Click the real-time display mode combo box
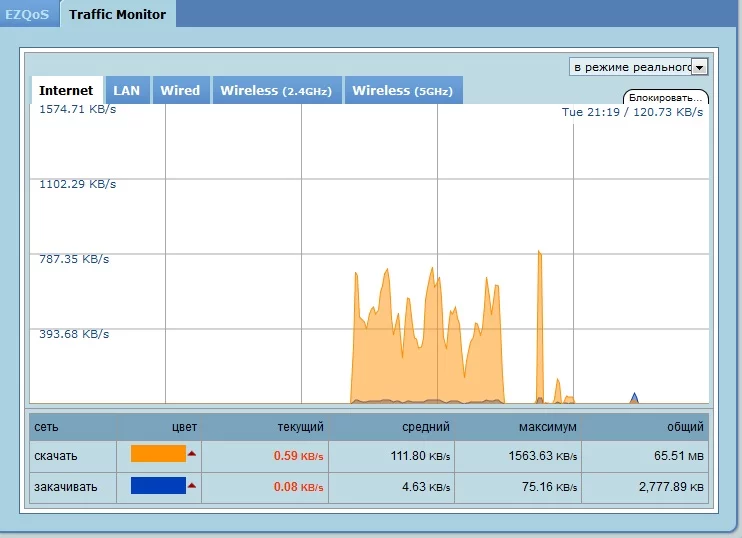 tap(631, 67)
